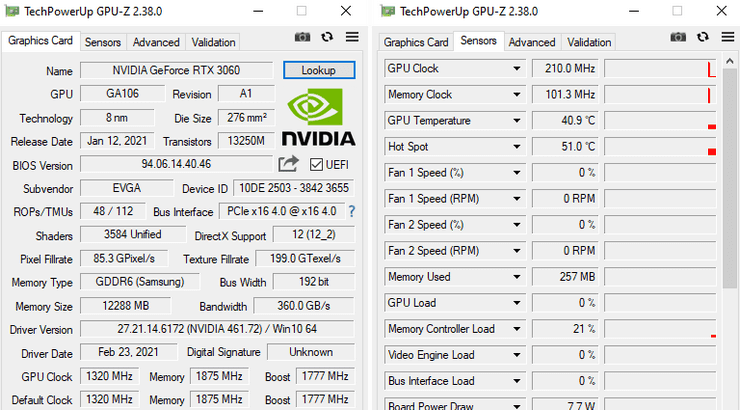Close the left GPU-Z window
The height and width of the screenshot is (410, 740).
point(346,11)
